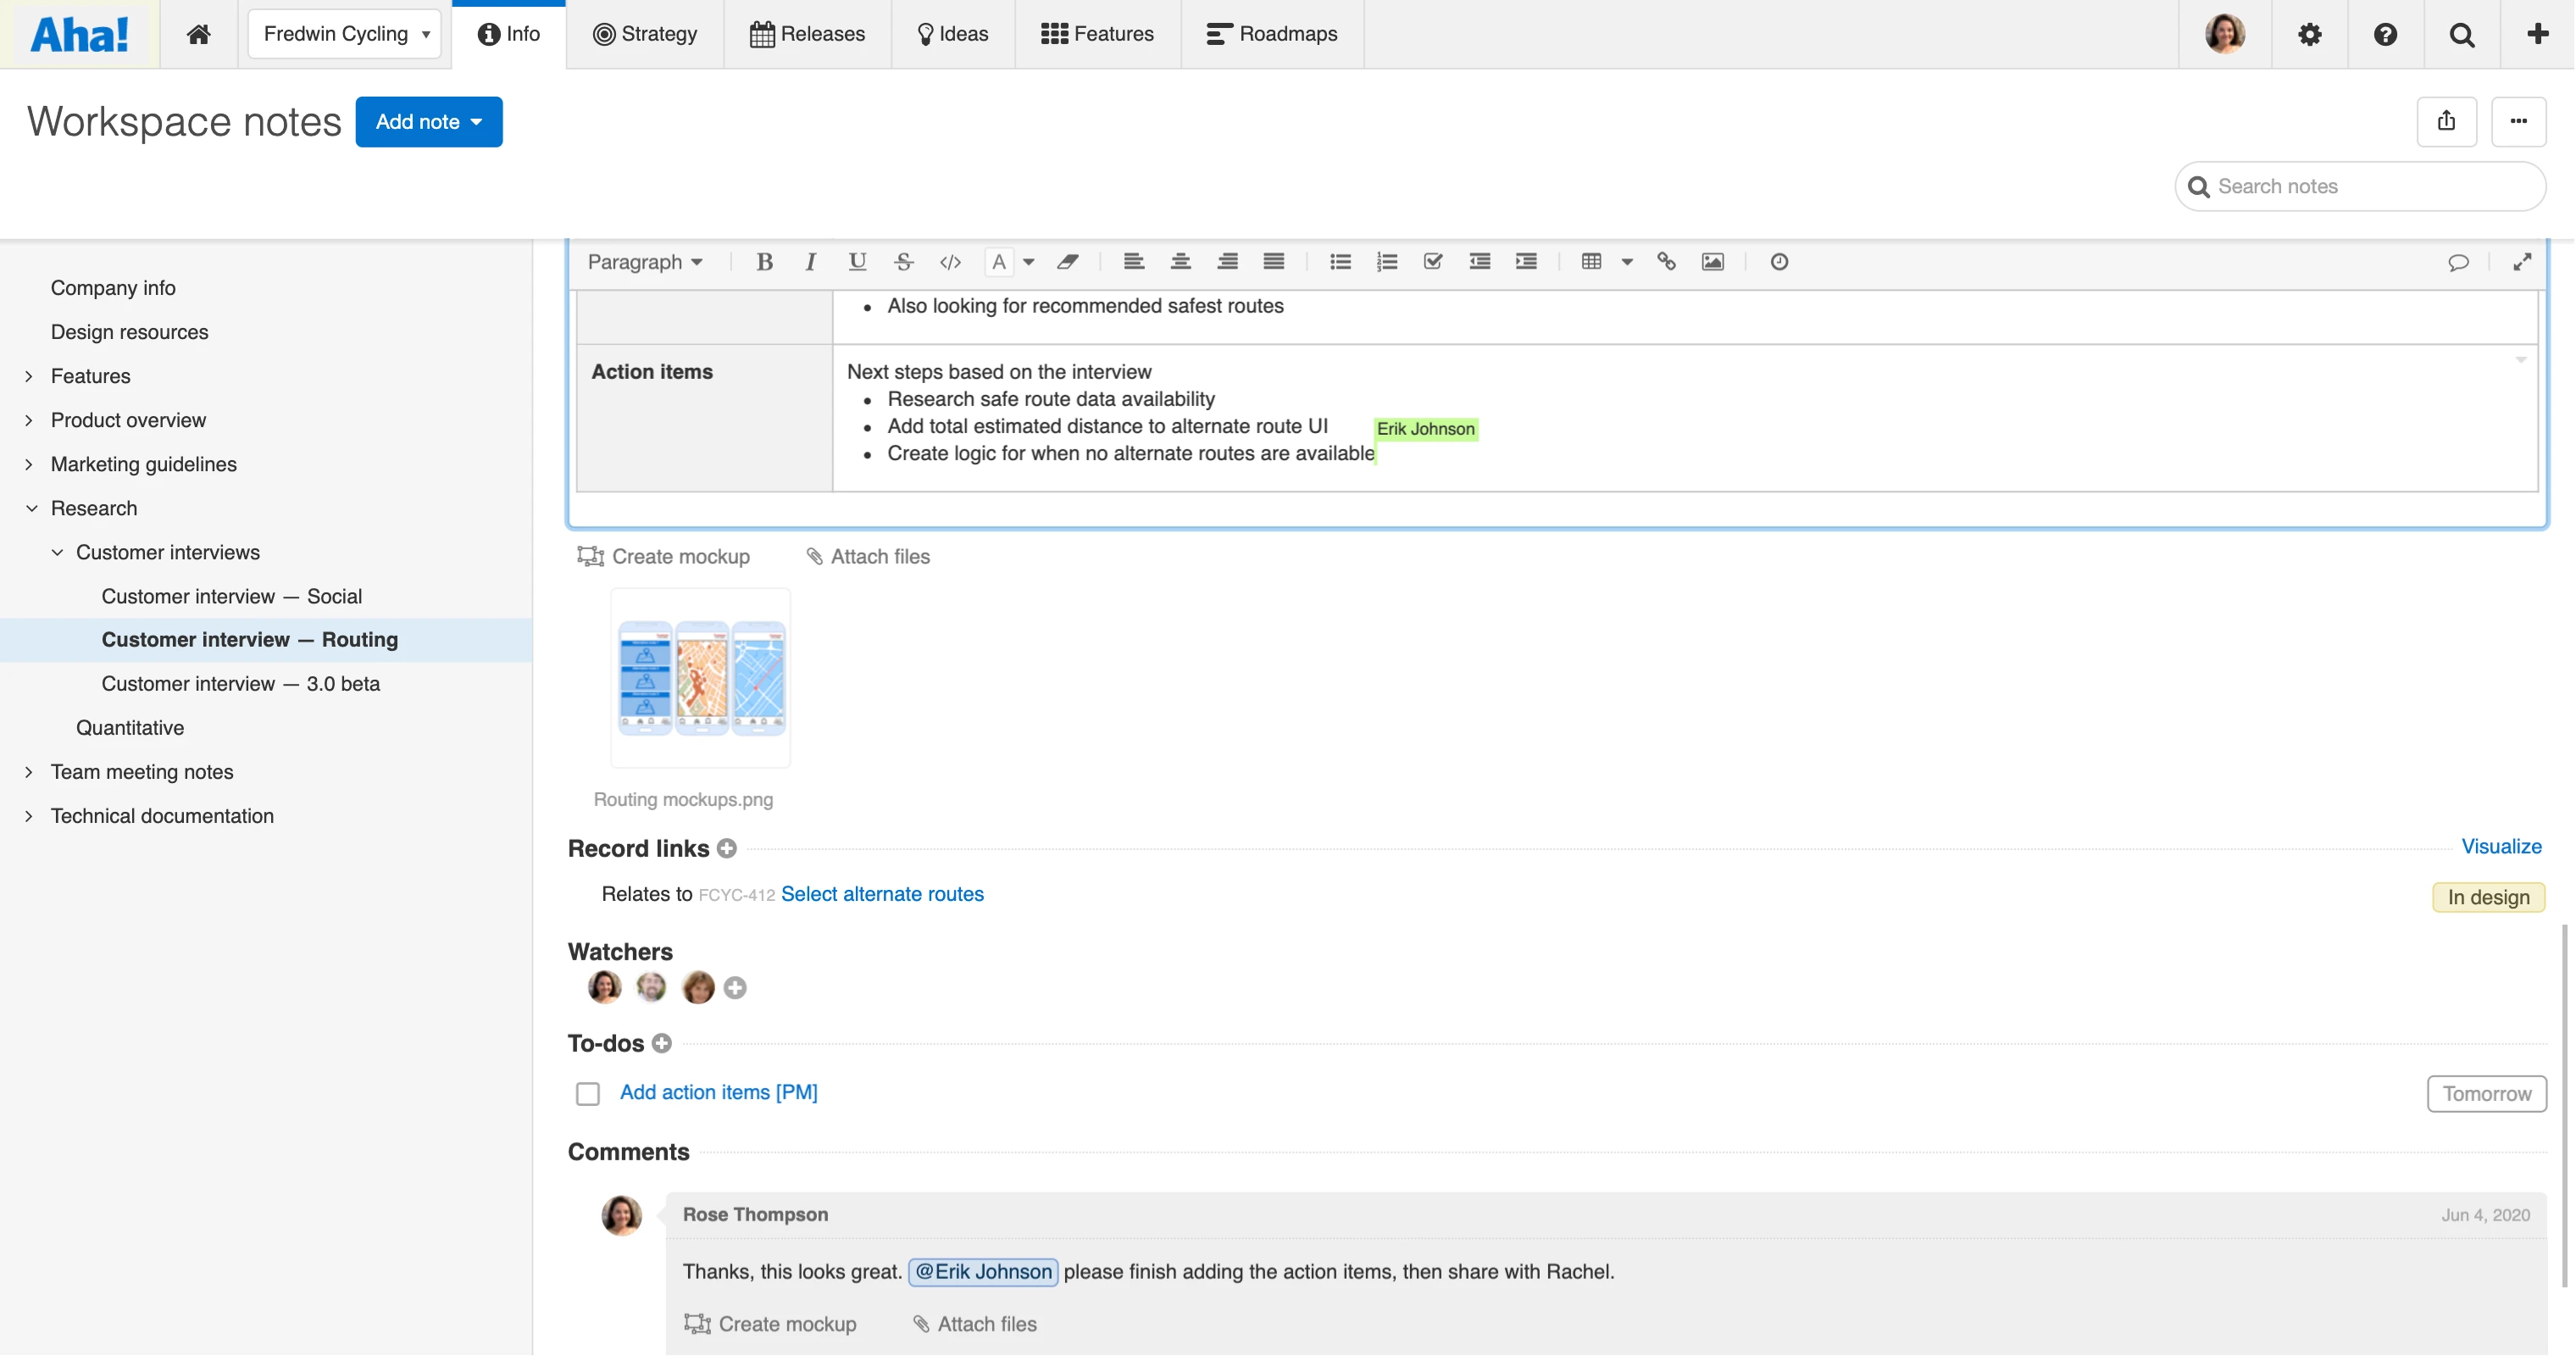The width and height of the screenshot is (2576, 1356).
Task: Expand the Team meeting notes folder
Action: coord(29,772)
